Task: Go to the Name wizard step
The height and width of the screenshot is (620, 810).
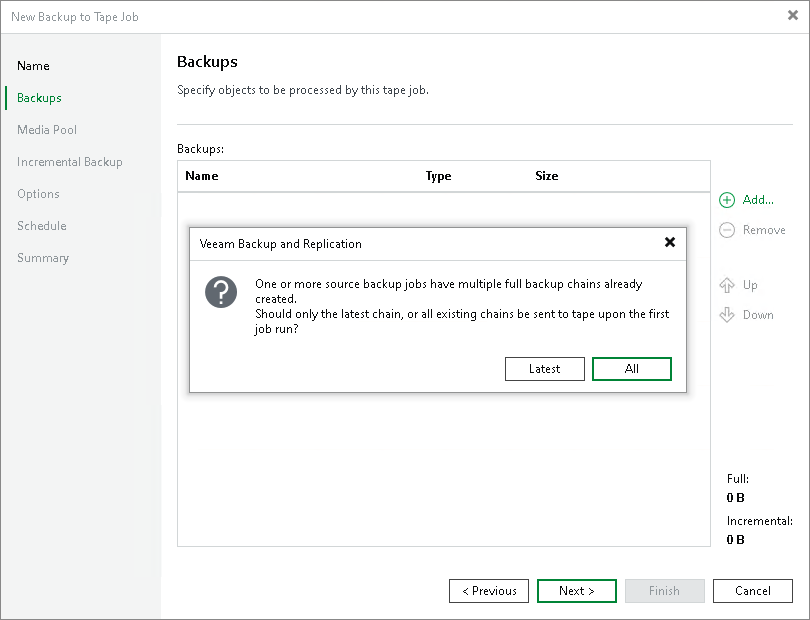Action: (34, 66)
